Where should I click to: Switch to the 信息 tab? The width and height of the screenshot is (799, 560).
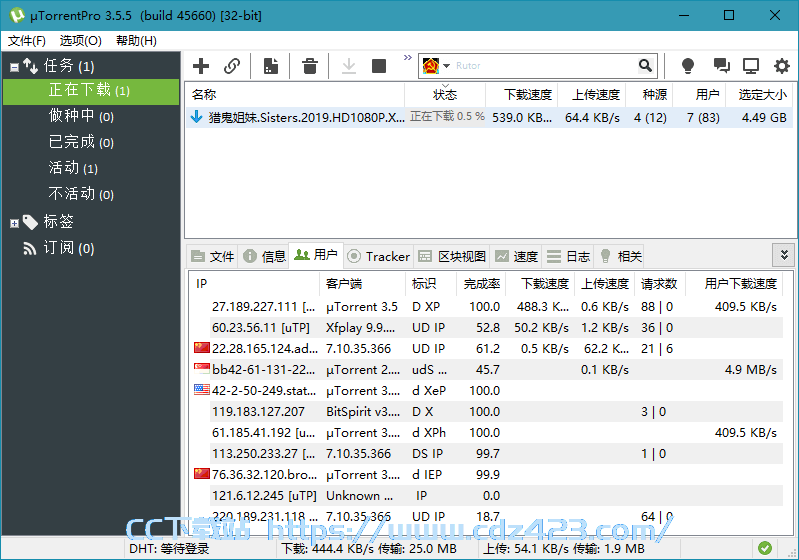tap(264, 256)
